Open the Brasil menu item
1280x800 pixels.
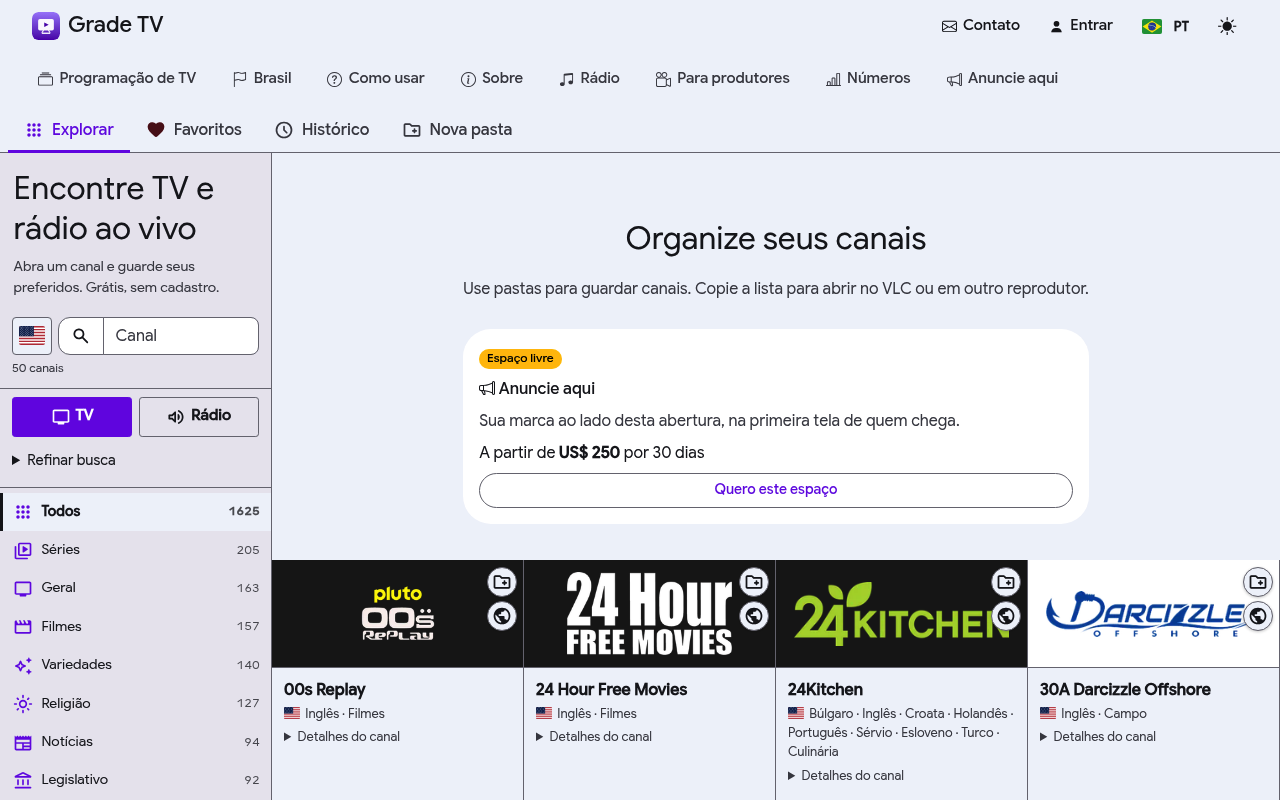coord(262,78)
